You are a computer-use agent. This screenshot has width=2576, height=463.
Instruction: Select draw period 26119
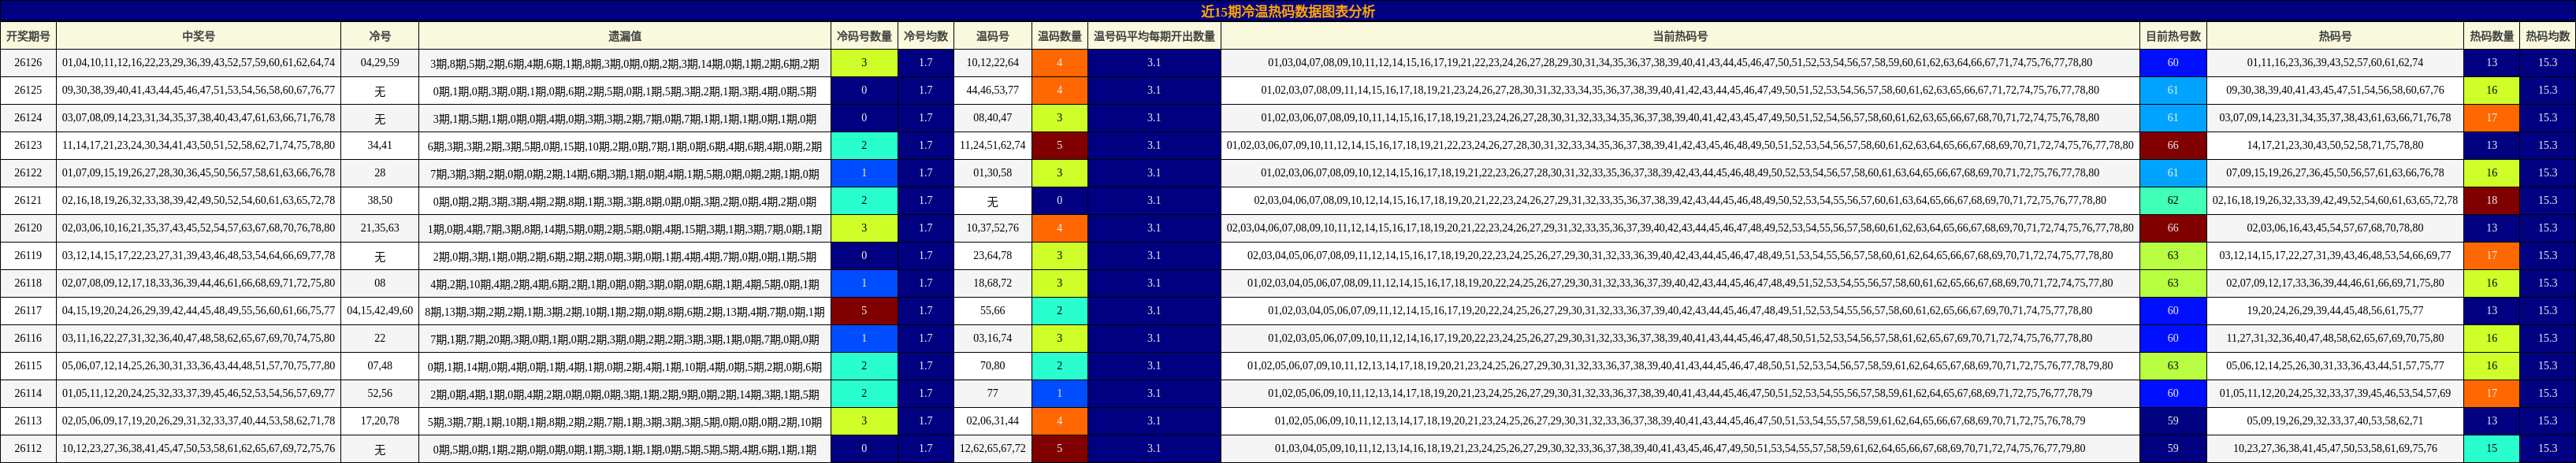coord(28,255)
